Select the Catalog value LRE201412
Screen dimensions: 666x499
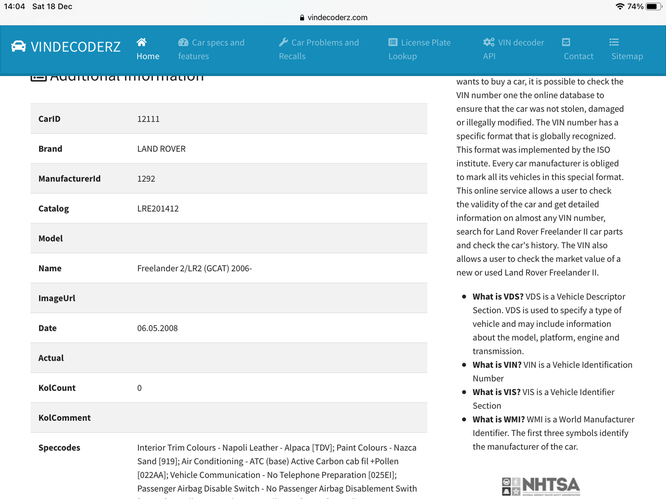point(158,209)
